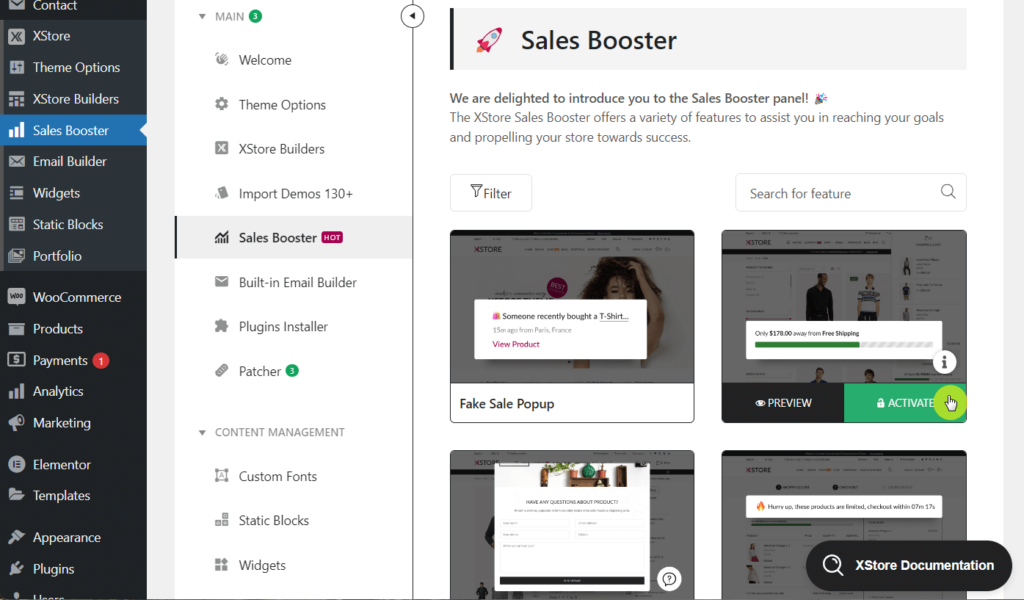
Task: Open the Filter button
Action: click(x=490, y=193)
